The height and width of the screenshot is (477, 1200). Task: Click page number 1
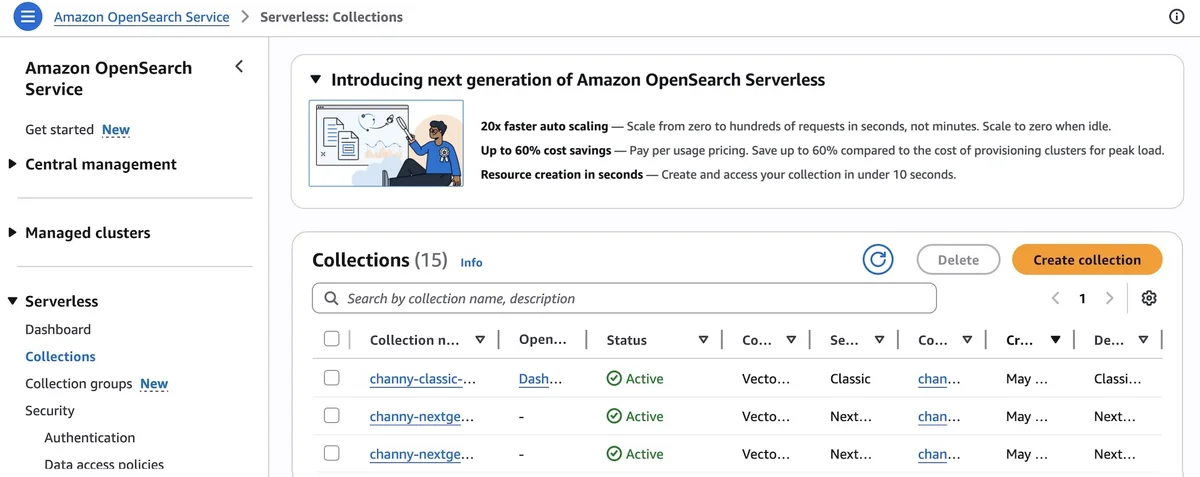tap(1082, 298)
